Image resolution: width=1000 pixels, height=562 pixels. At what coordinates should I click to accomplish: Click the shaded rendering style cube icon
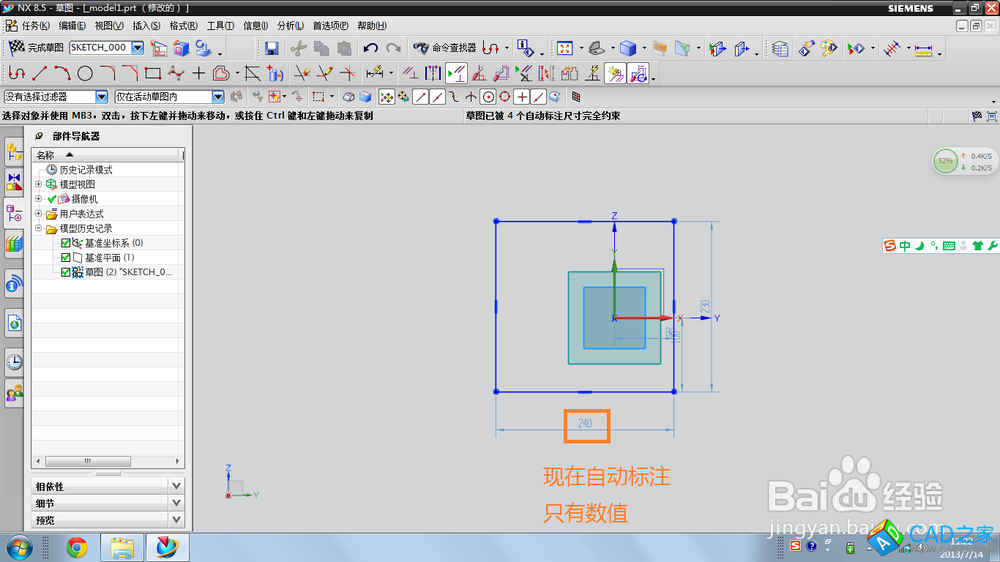pyautogui.click(x=628, y=48)
